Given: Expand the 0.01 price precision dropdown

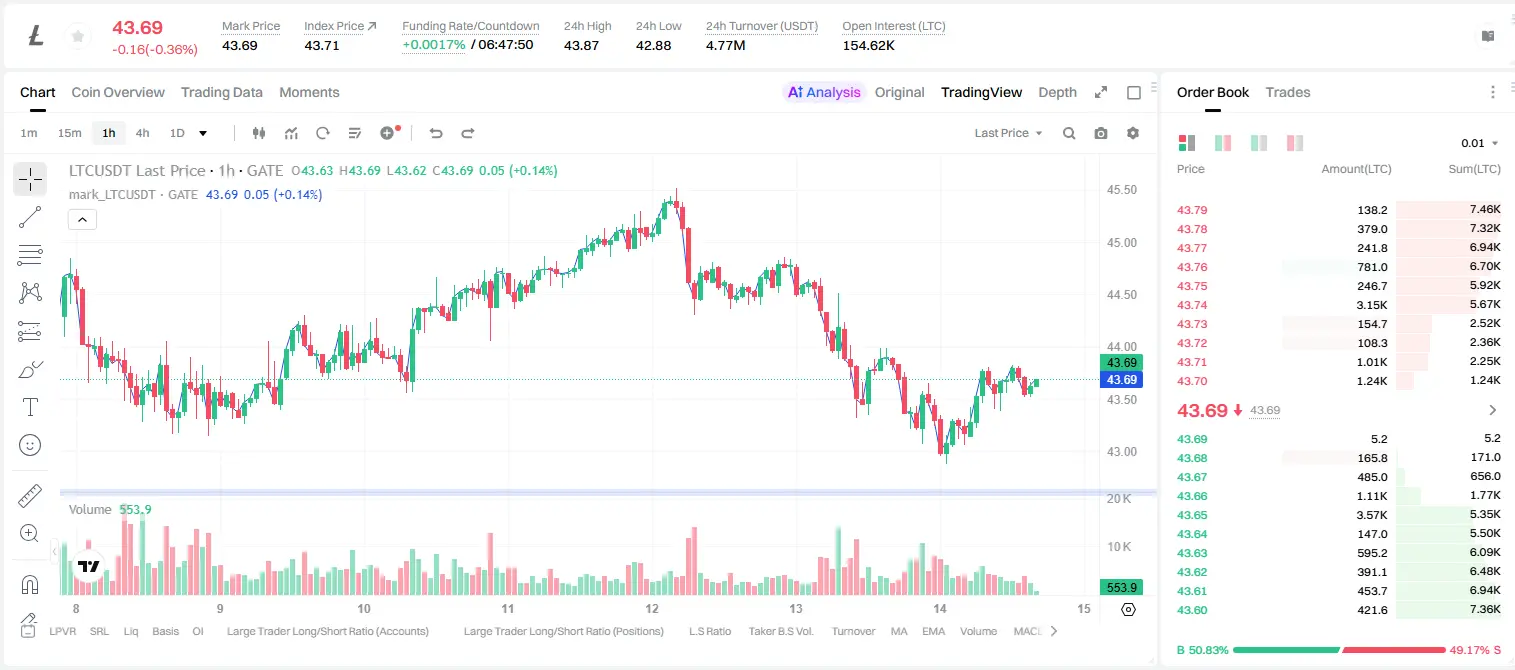Looking at the screenshot, I should (1480, 143).
